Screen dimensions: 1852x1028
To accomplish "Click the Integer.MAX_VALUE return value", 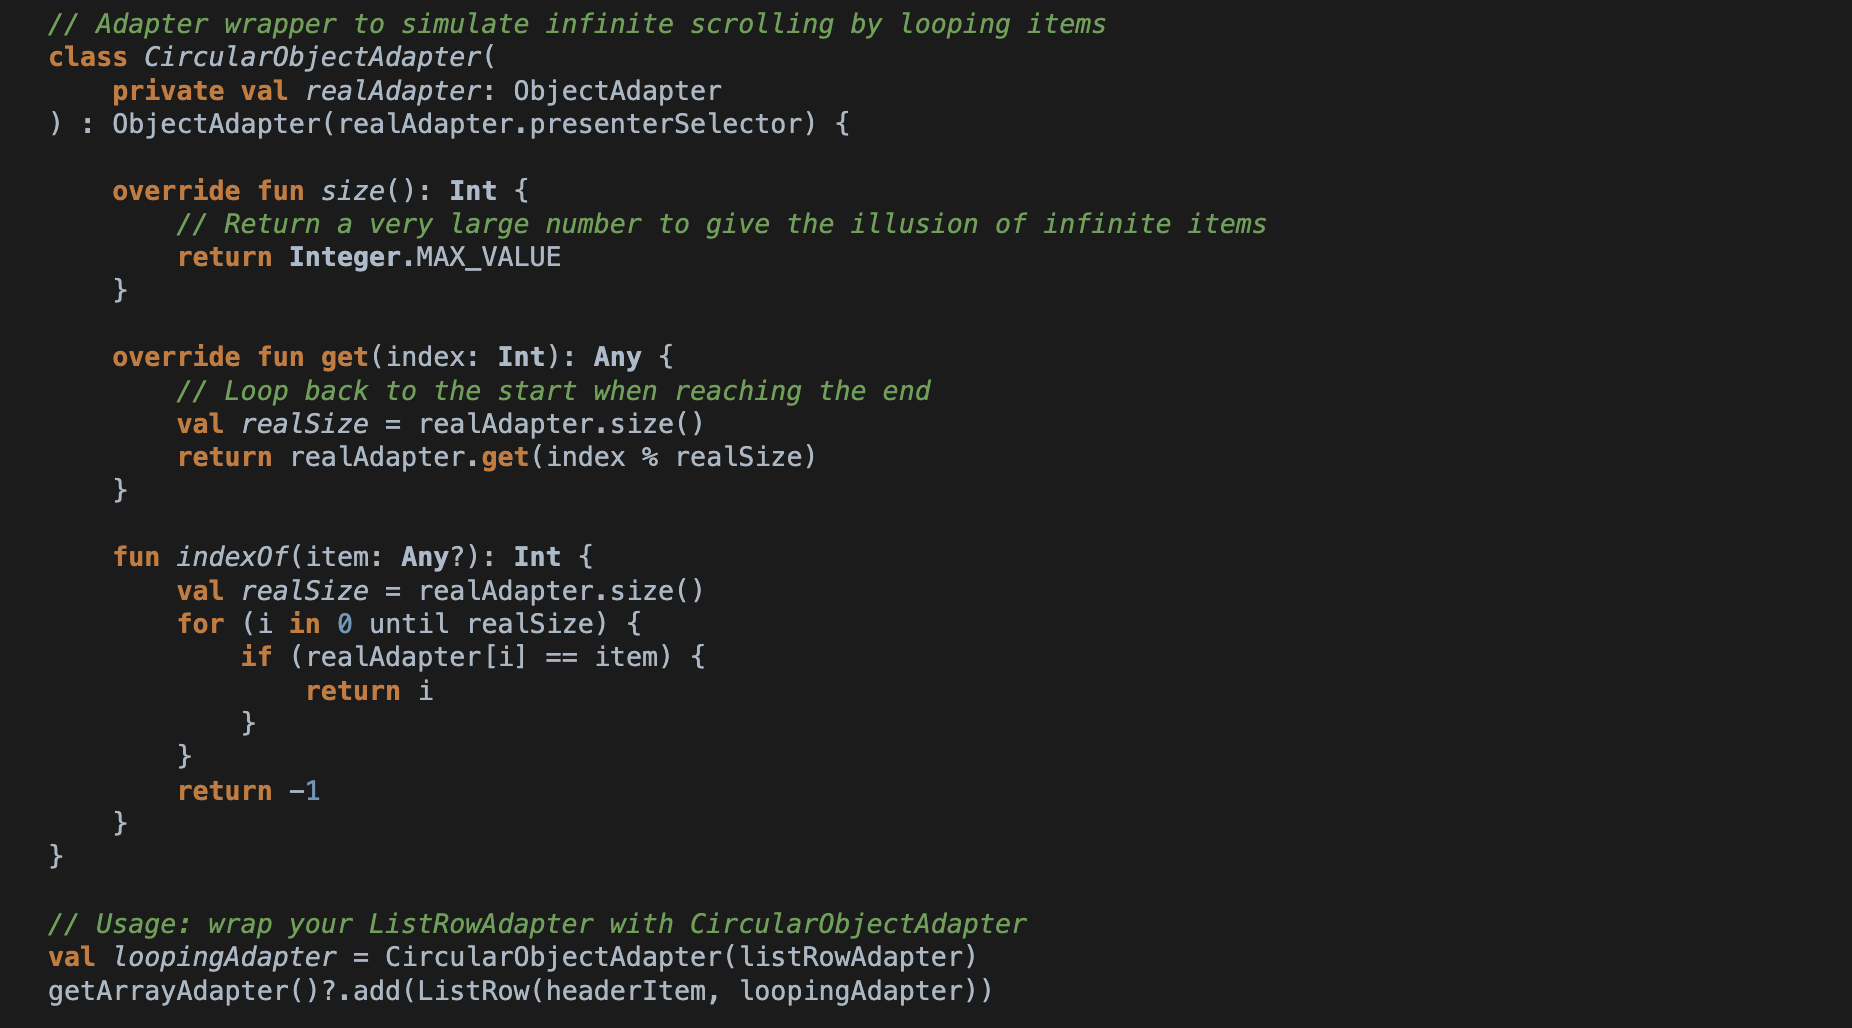I will click(425, 257).
